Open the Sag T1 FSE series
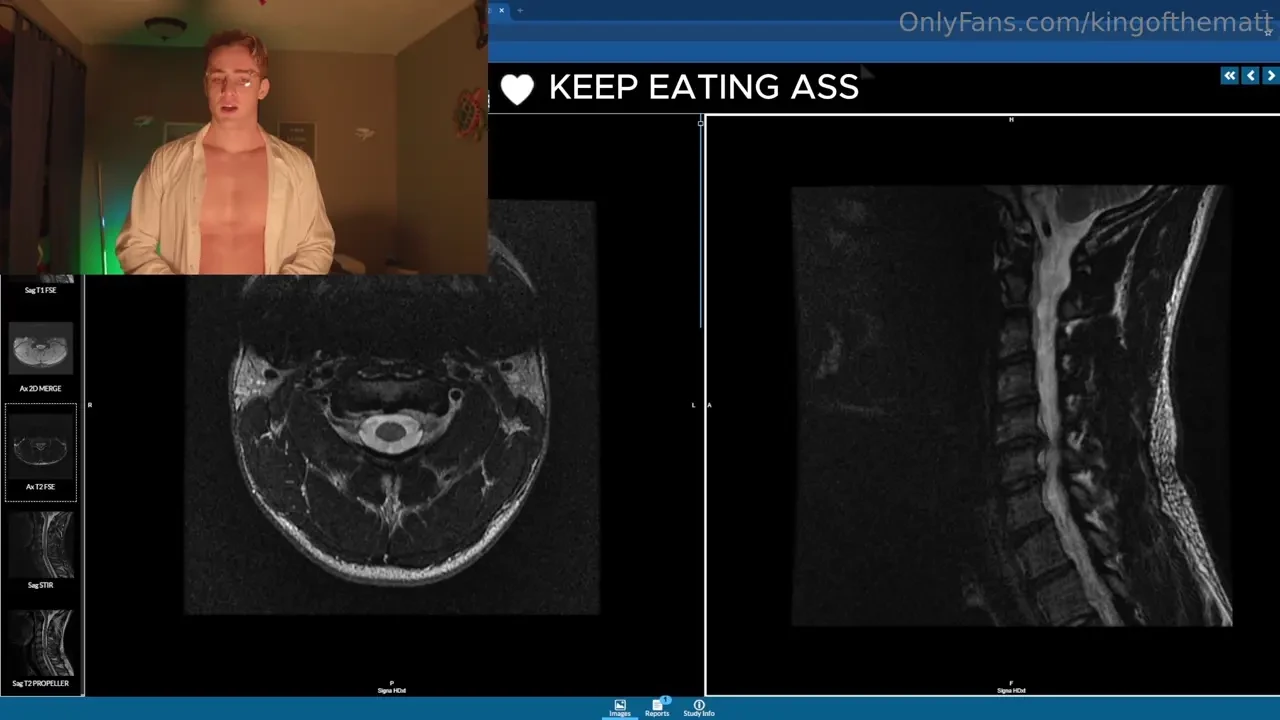Image resolution: width=1280 pixels, height=720 pixels. click(x=40, y=283)
